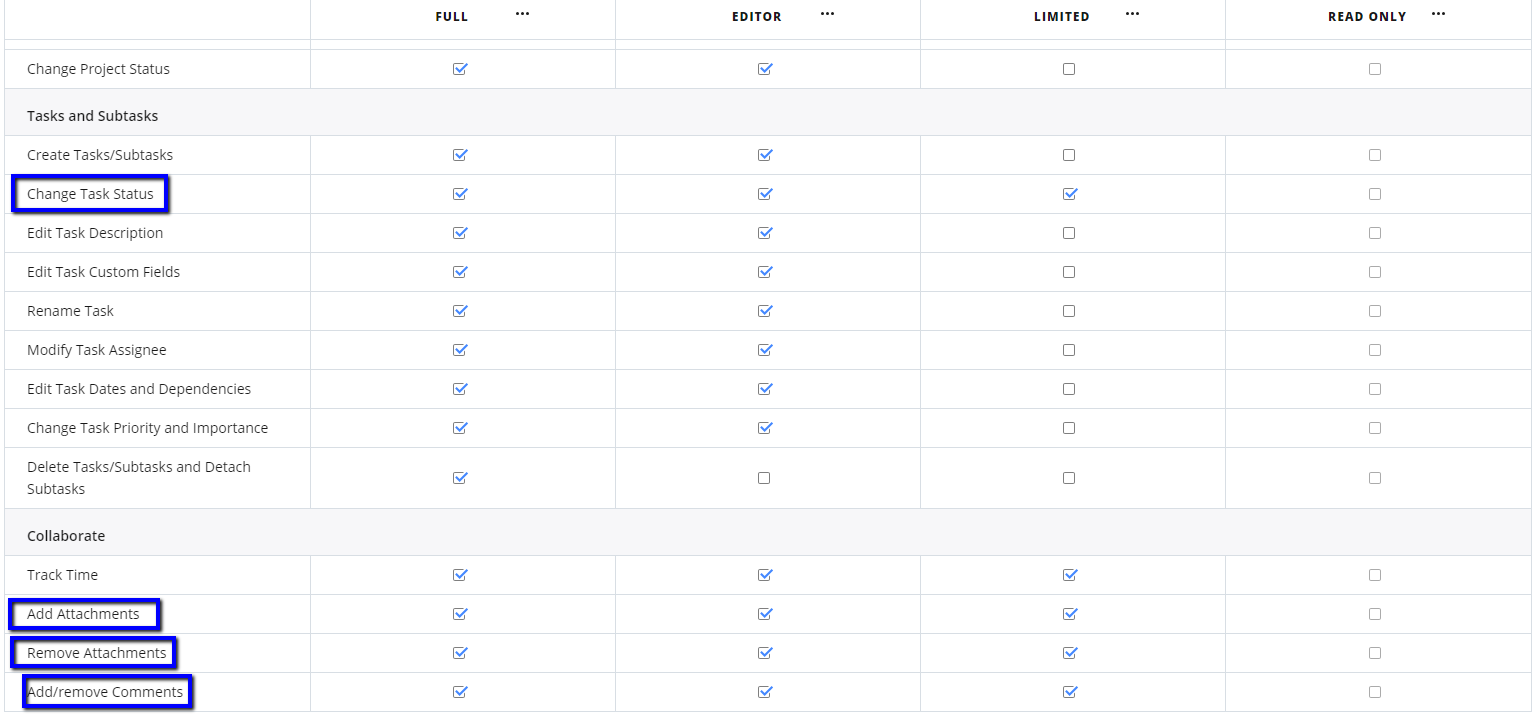Screen dimensions: 1540x721
Task: Click the Change Task Status label
Action: 90,194
